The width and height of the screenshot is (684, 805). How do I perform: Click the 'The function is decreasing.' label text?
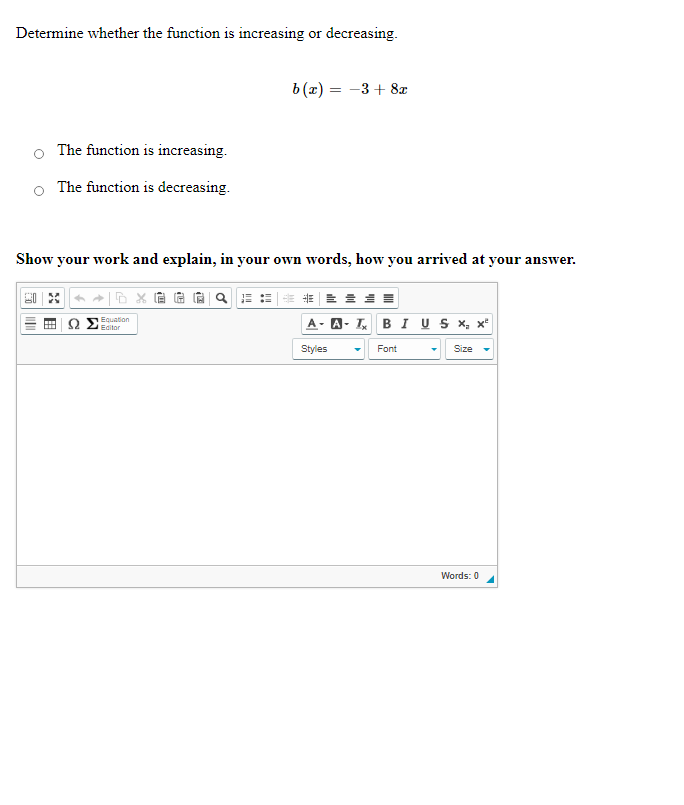(144, 187)
